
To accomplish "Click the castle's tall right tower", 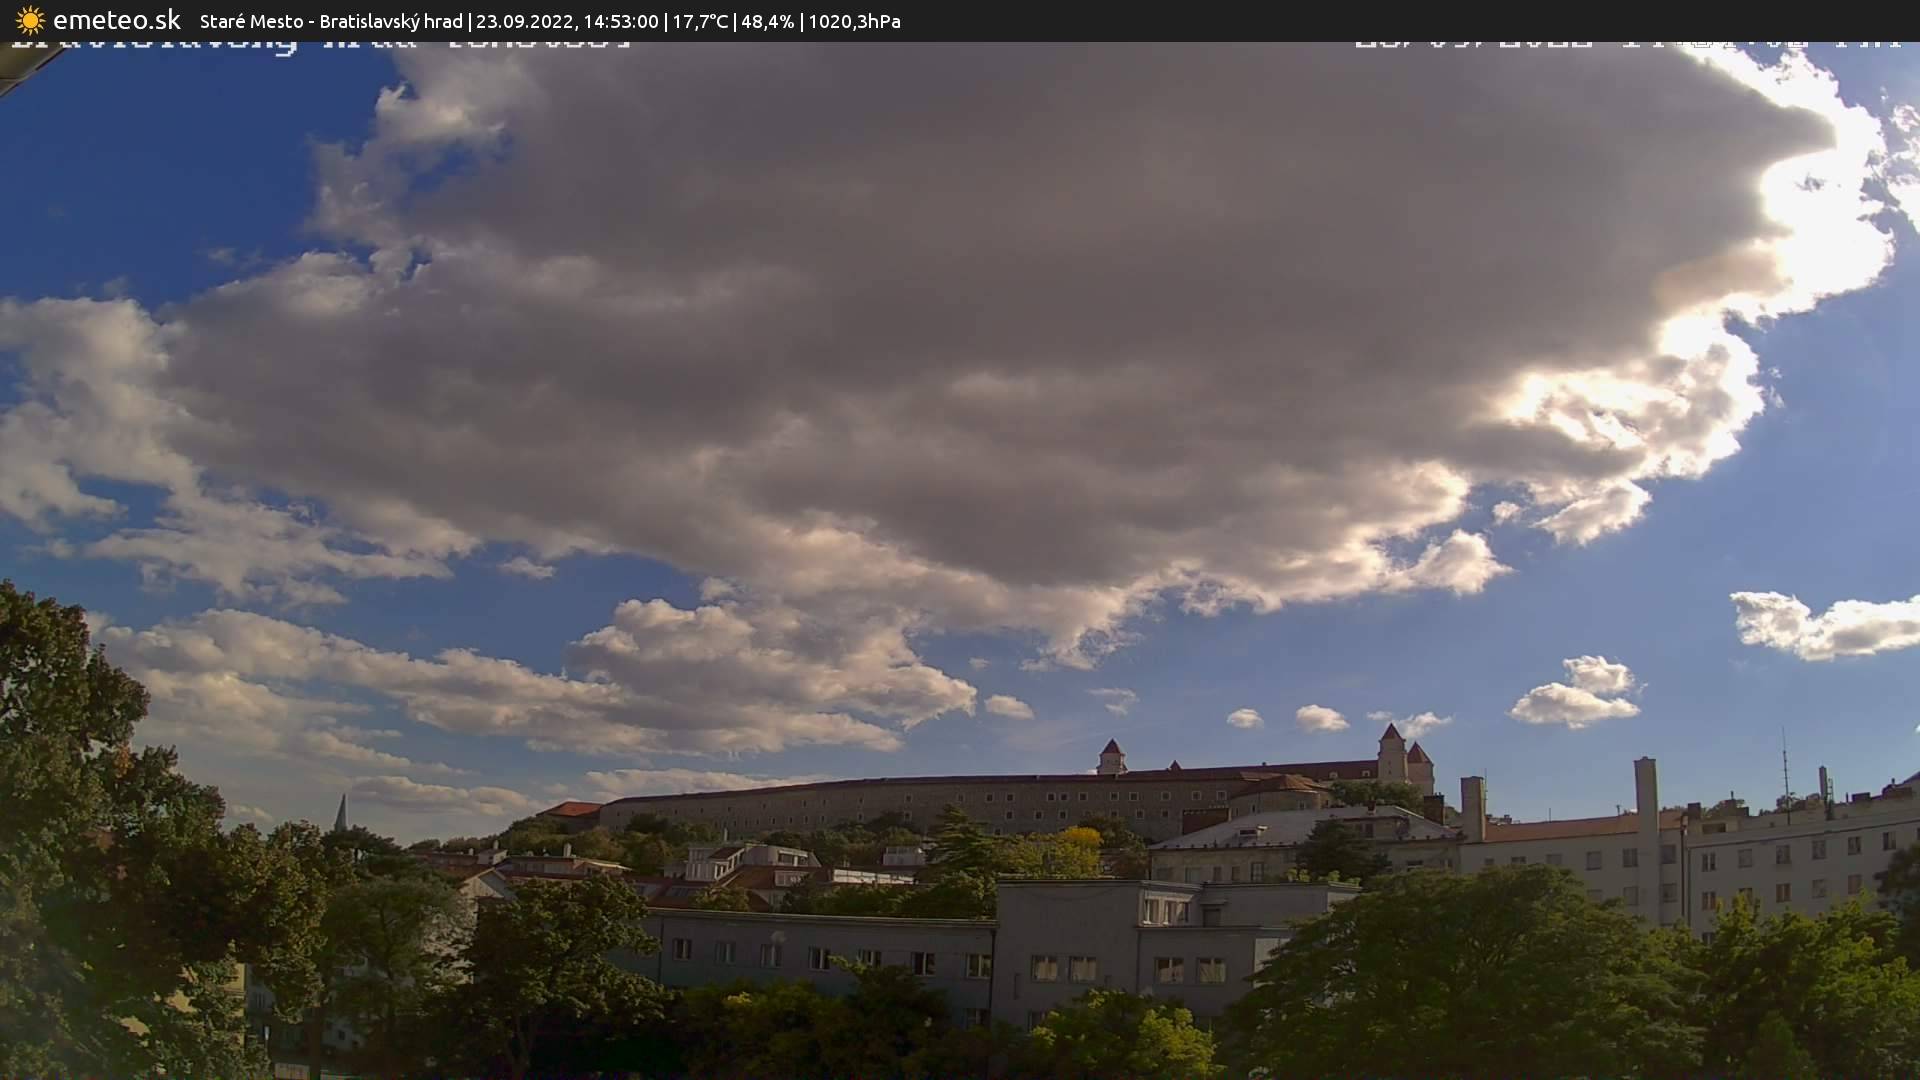I will (x=1391, y=752).
